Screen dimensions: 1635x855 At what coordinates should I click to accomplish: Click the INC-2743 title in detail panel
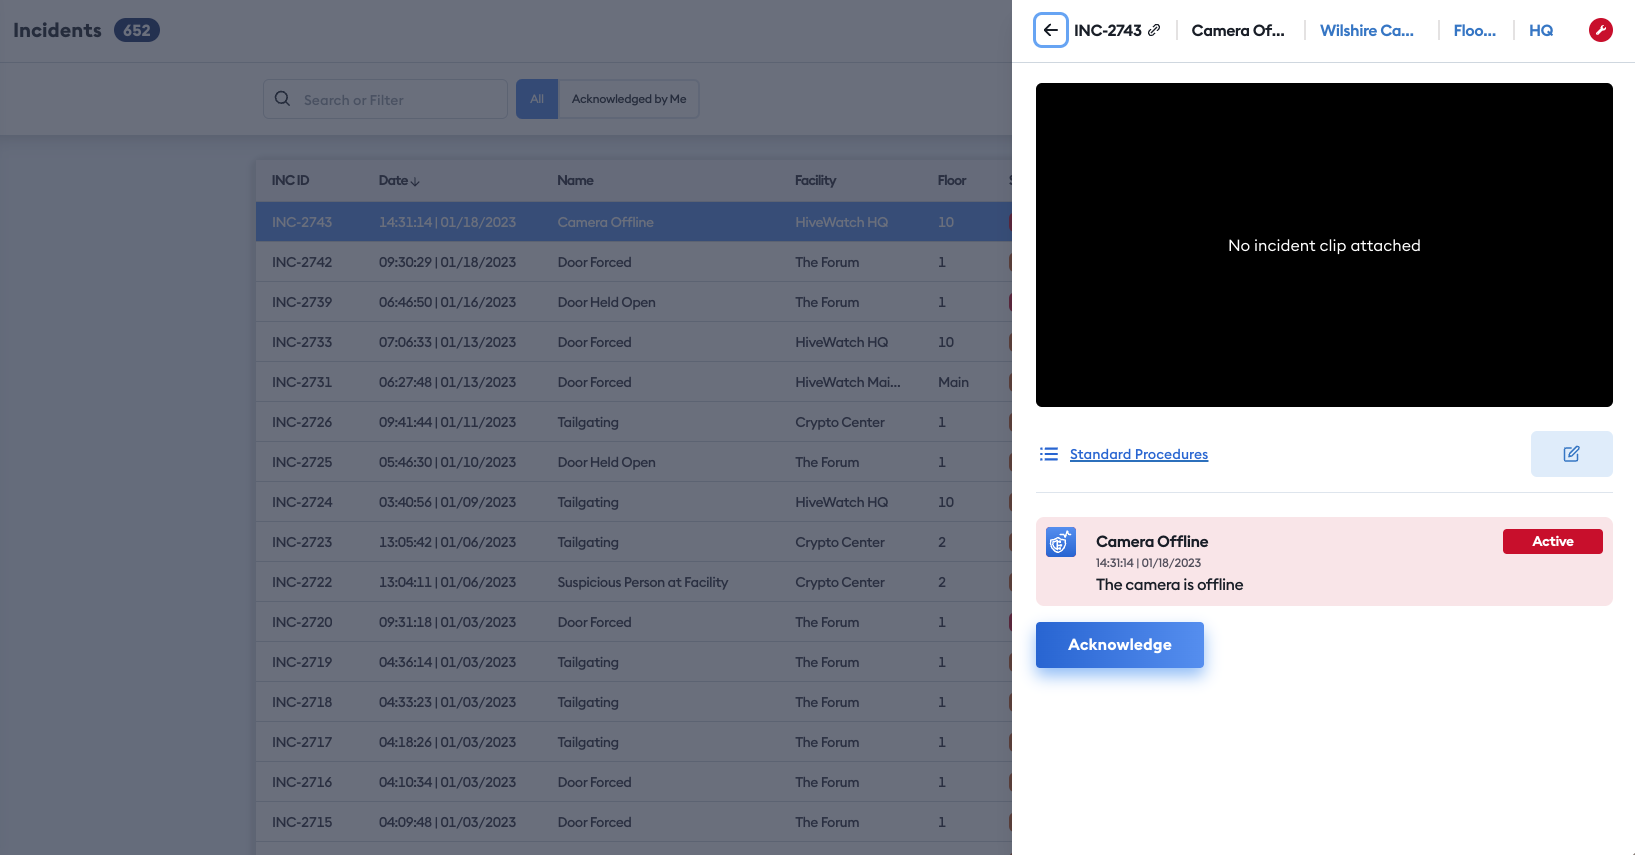(1108, 30)
